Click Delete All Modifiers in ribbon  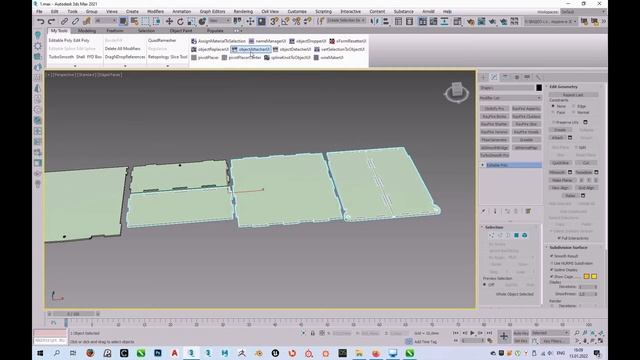point(122,49)
